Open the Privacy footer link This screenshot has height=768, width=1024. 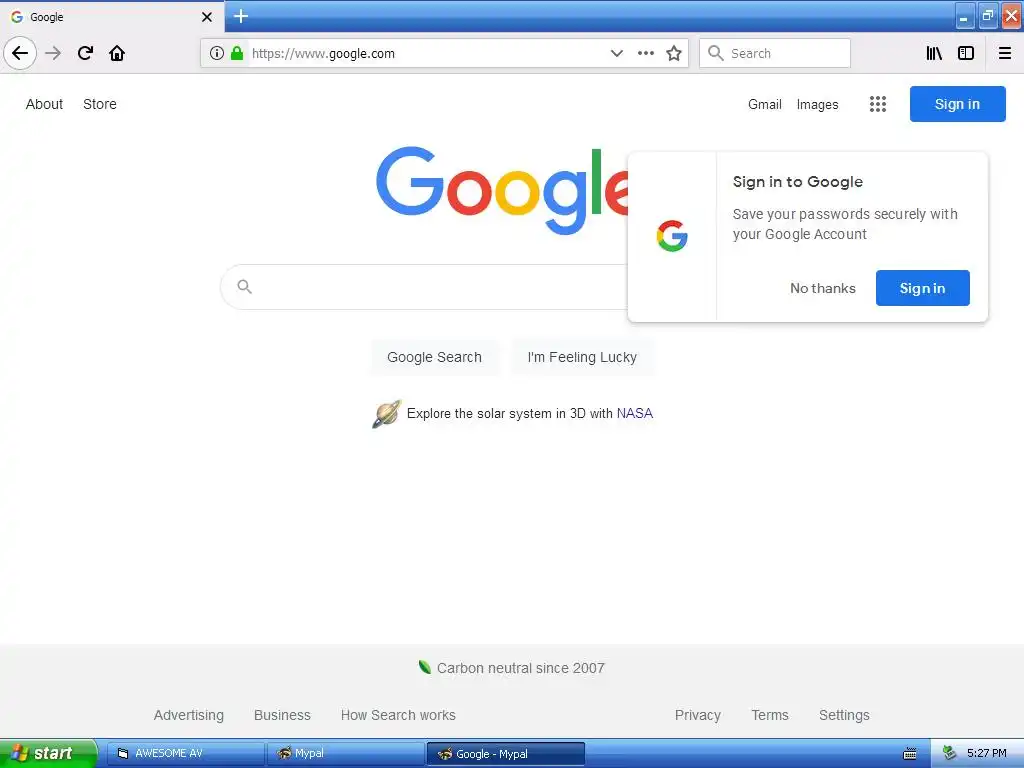pyautogui.click(x=697, y=715)
